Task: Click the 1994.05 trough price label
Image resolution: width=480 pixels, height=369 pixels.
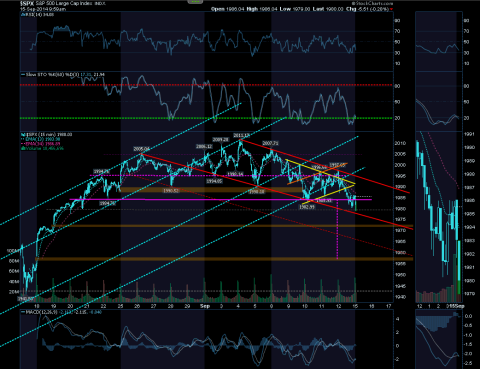Action: point(214,181)
